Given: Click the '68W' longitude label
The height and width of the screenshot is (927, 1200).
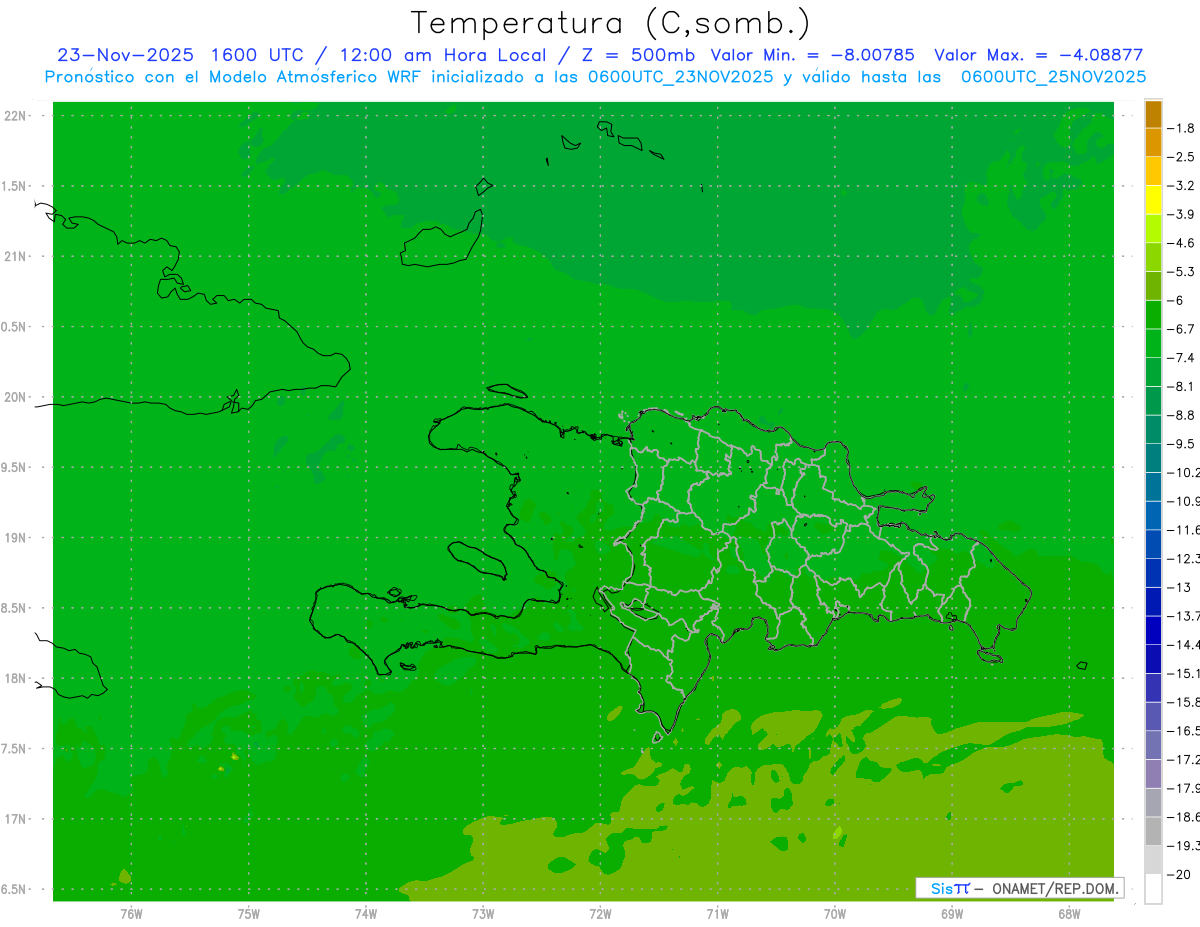Looking at the screenshot, I should [x=1069, y=914].
